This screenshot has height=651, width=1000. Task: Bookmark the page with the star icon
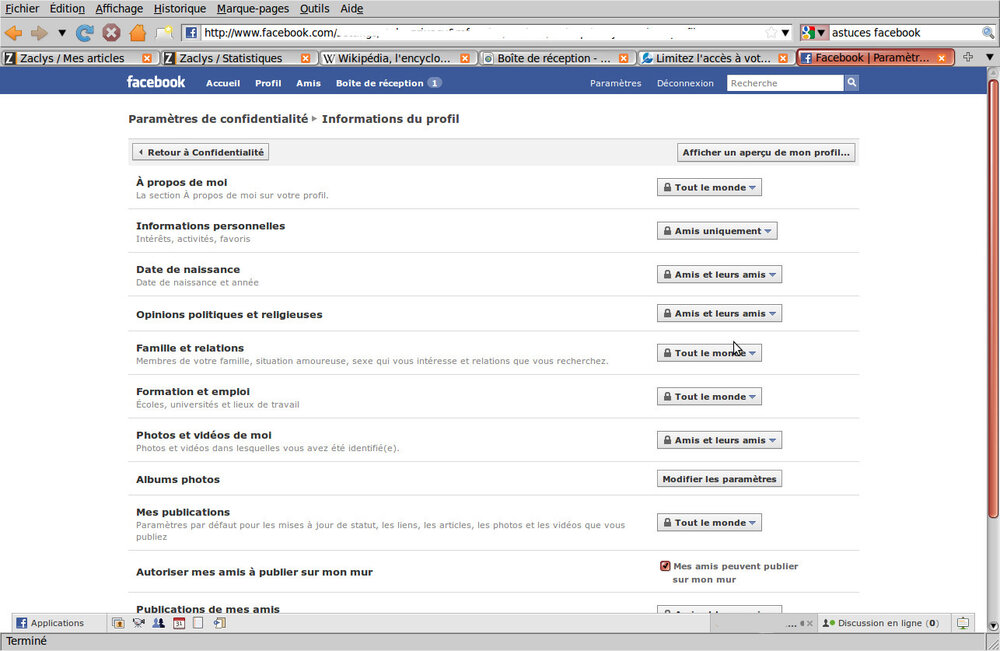click(x=770, y=32)
